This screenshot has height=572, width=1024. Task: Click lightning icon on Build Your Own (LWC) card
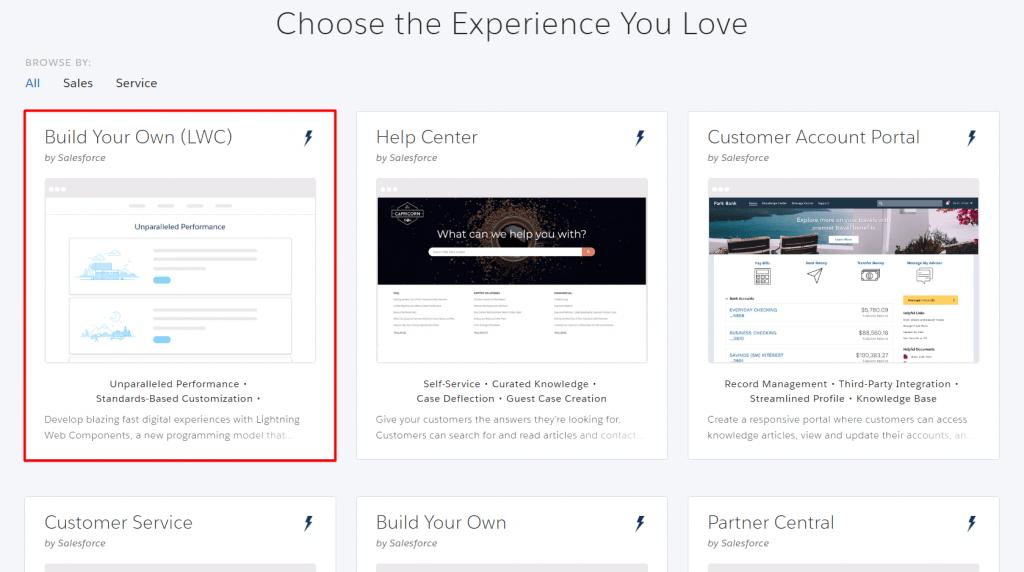[308, 138]
